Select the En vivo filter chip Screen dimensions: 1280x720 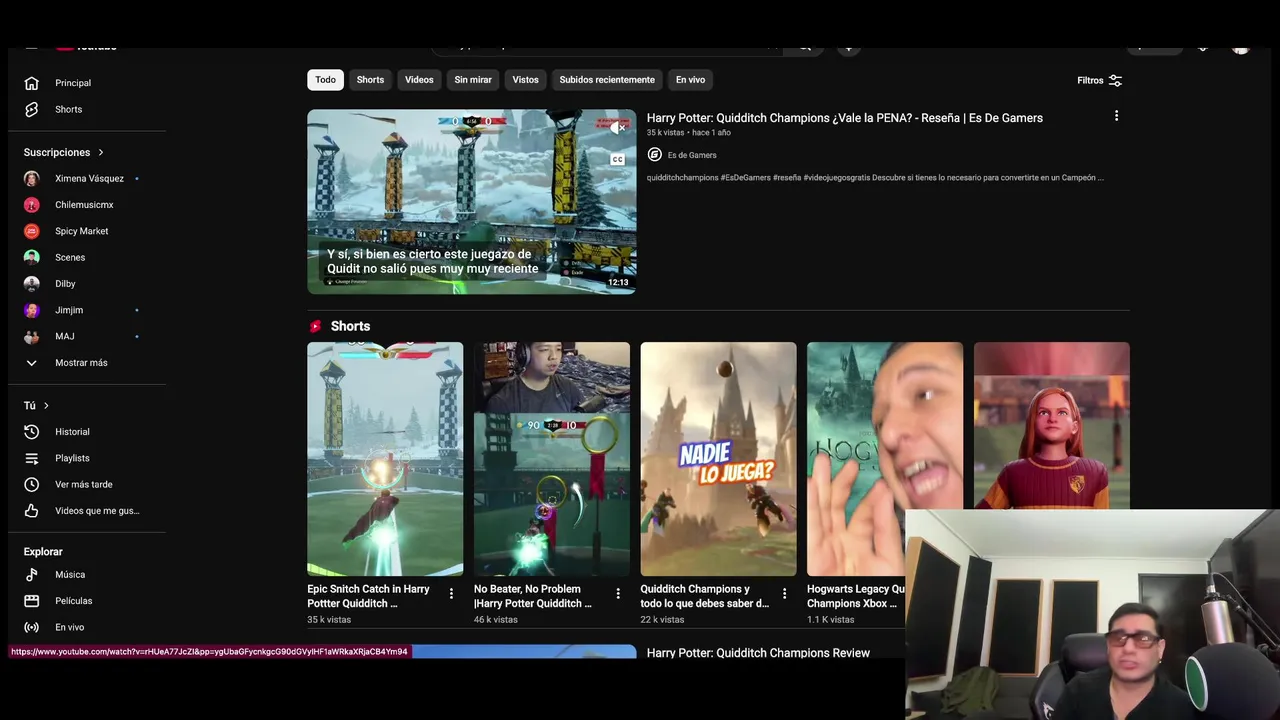coord(690,80)
